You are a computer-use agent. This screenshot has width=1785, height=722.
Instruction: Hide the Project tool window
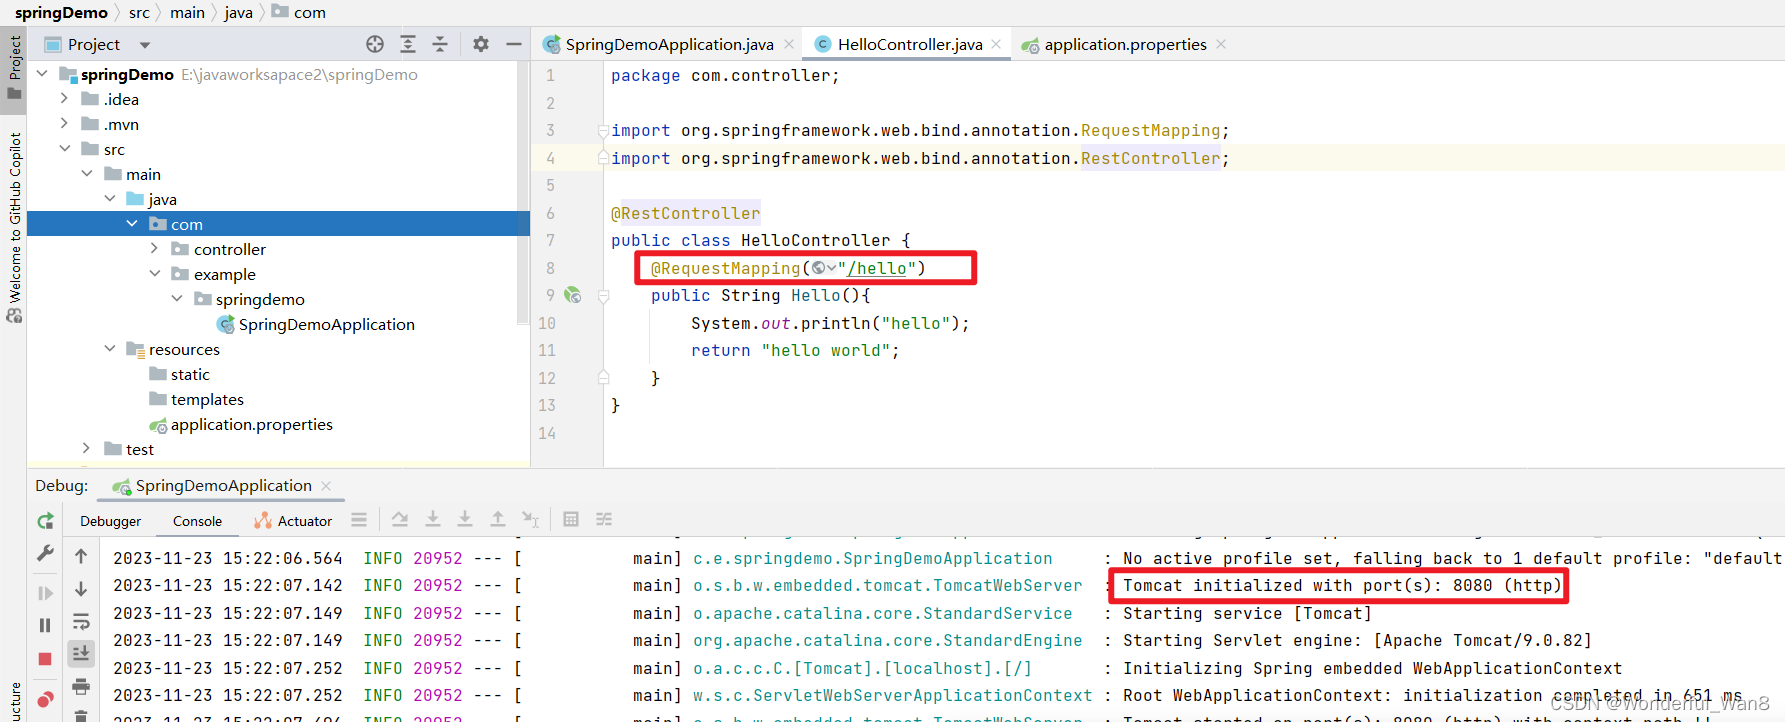513,44
